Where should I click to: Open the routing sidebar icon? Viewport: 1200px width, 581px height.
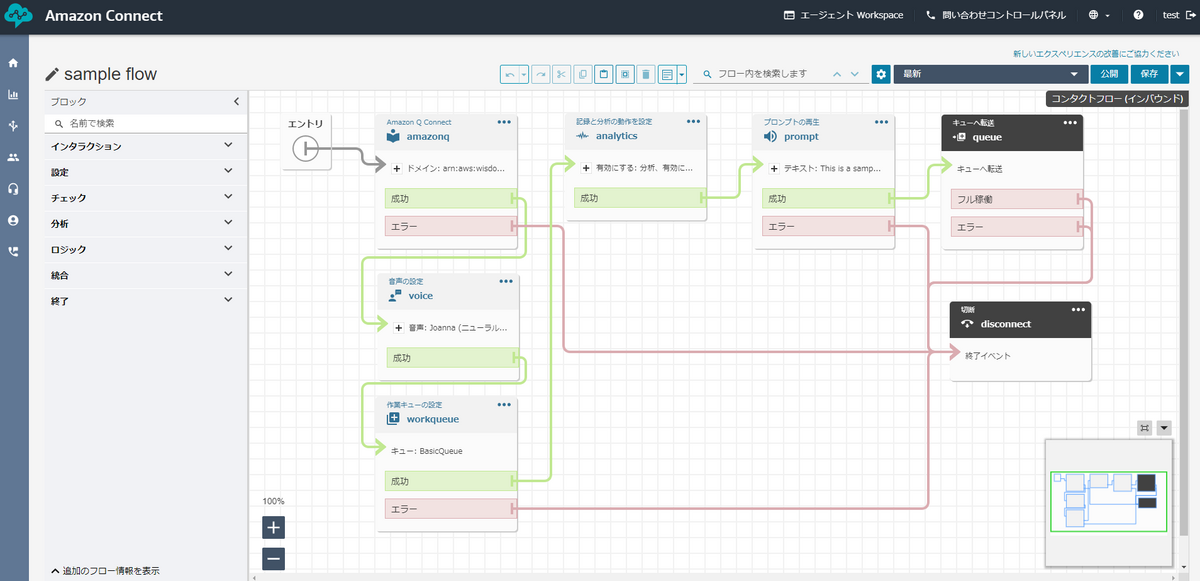click(13, 126)
